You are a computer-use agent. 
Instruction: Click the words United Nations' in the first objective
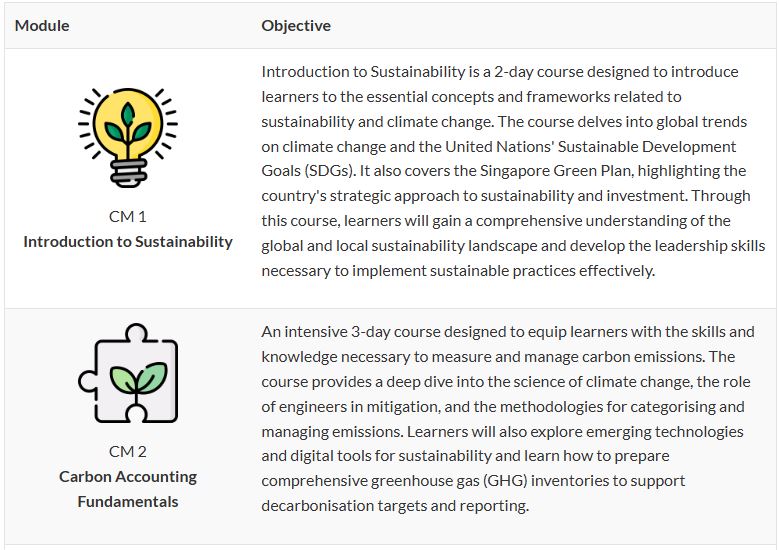point(499,147)
